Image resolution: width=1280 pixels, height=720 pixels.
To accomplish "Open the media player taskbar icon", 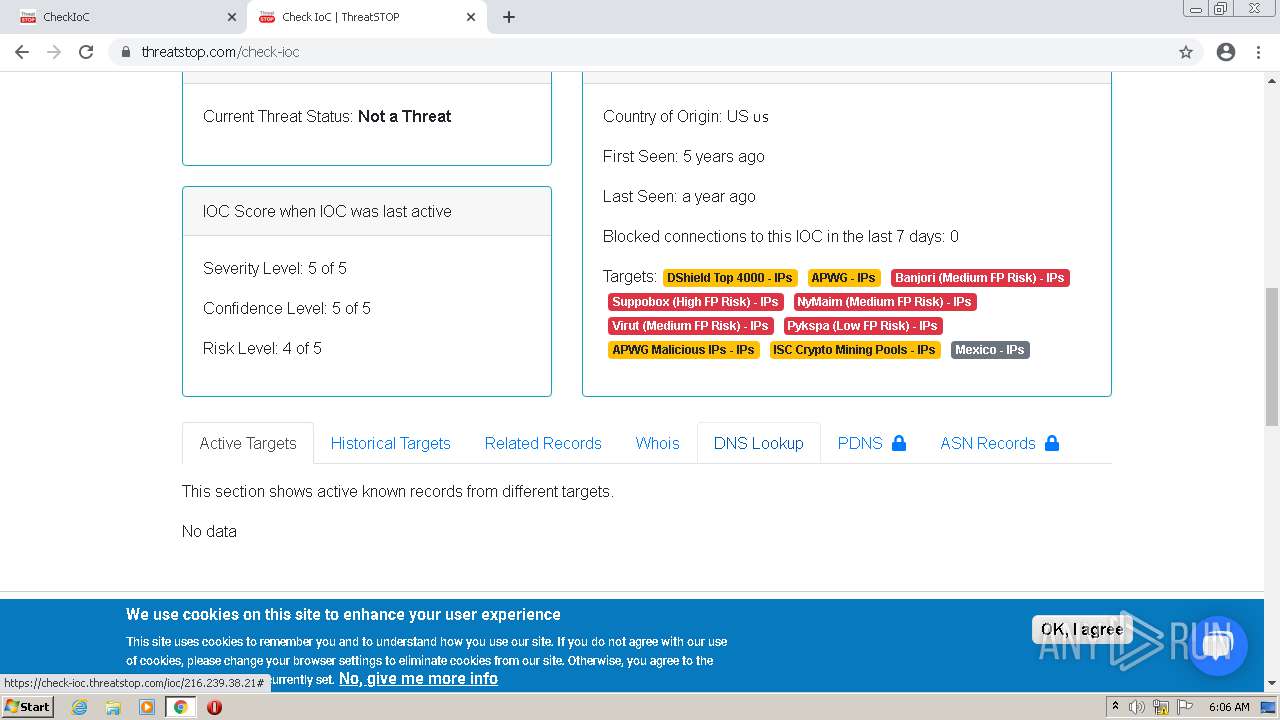I will pyautogui.click(x=147, y=707).
